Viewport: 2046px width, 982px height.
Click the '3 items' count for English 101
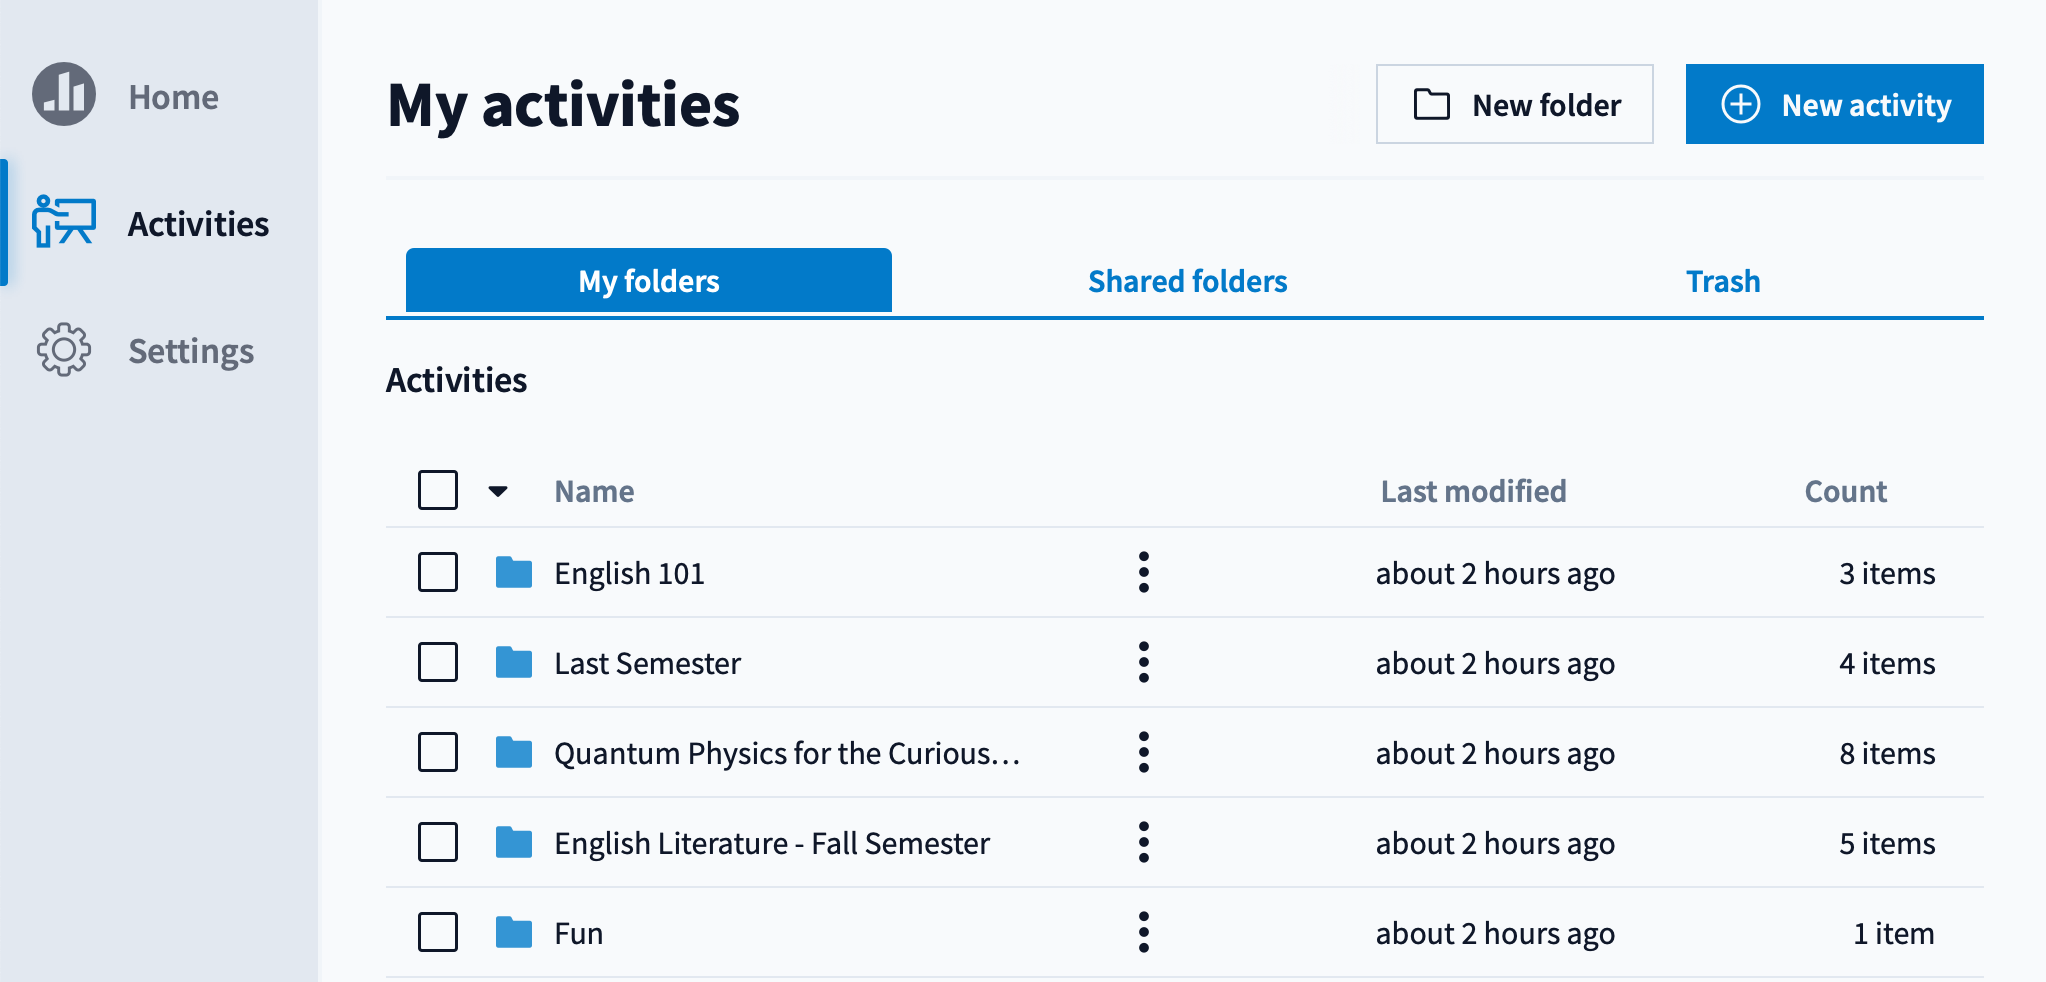(1887, 573)
